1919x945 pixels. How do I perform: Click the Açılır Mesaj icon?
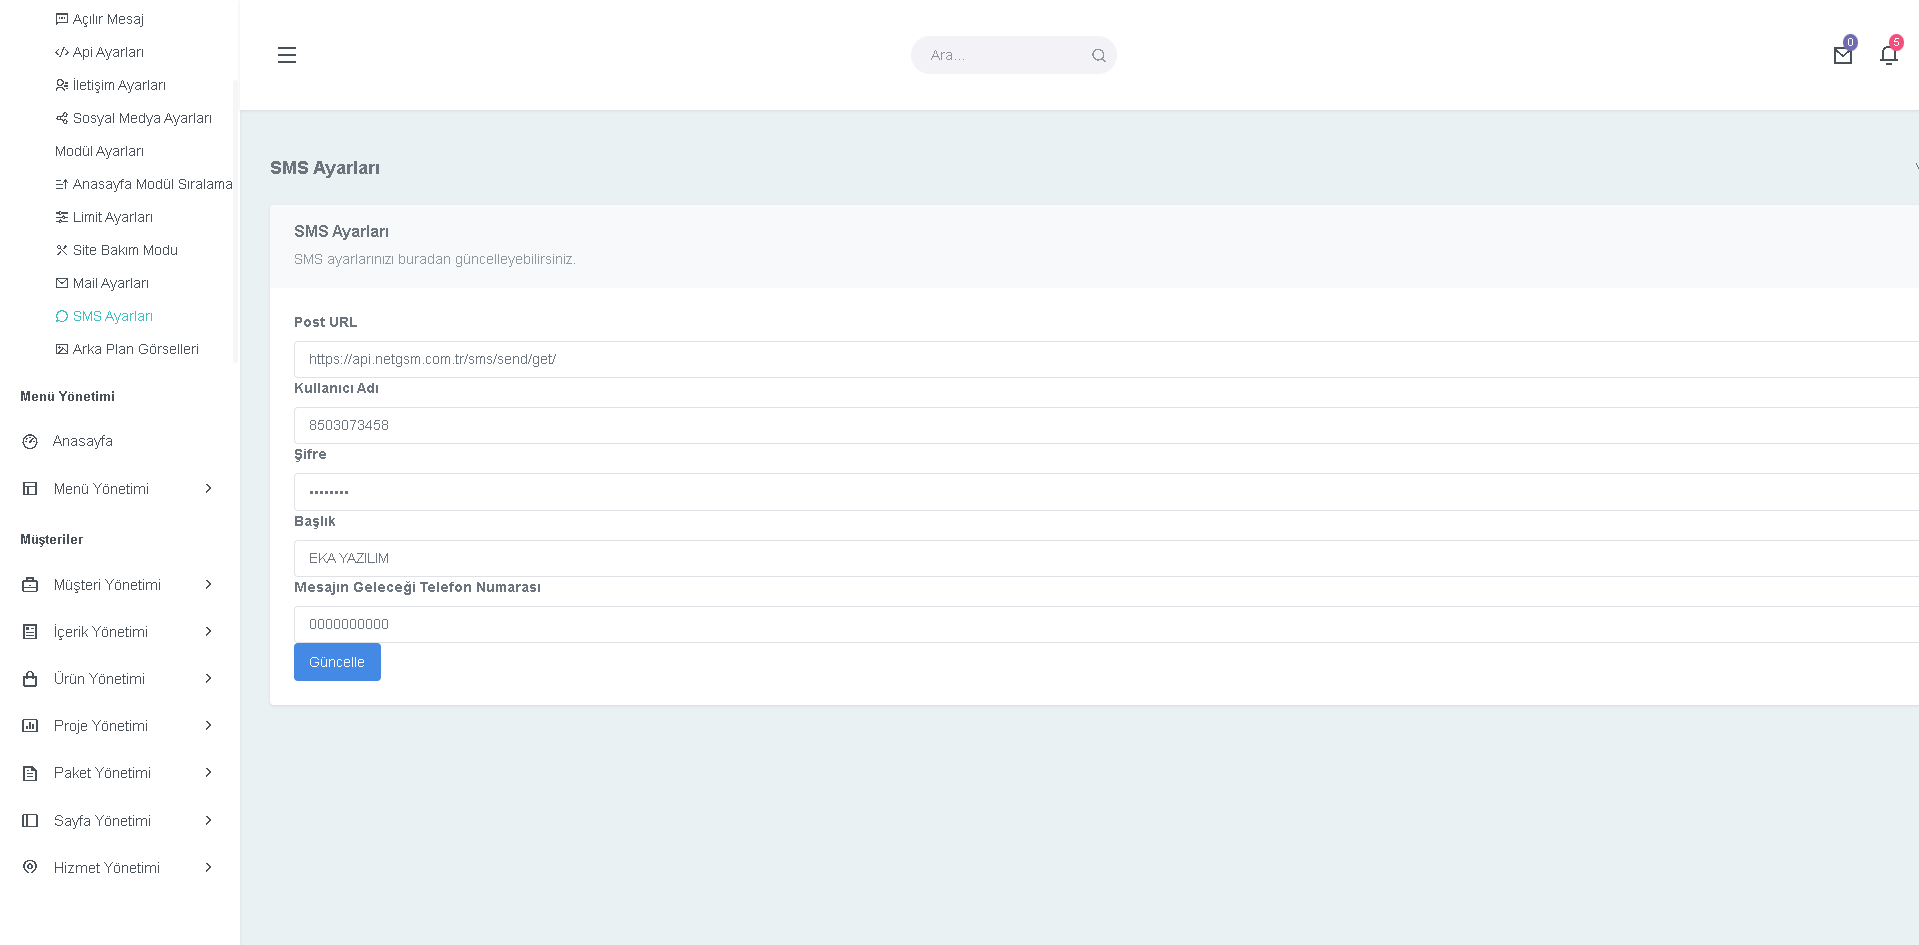[x=62, y=19]
